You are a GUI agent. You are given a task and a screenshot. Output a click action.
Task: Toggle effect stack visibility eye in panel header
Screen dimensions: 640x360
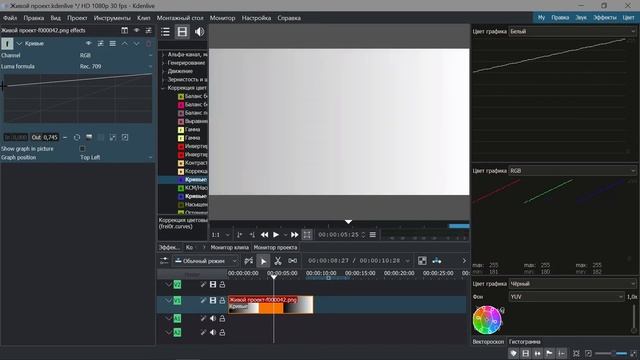click(137, 30)
